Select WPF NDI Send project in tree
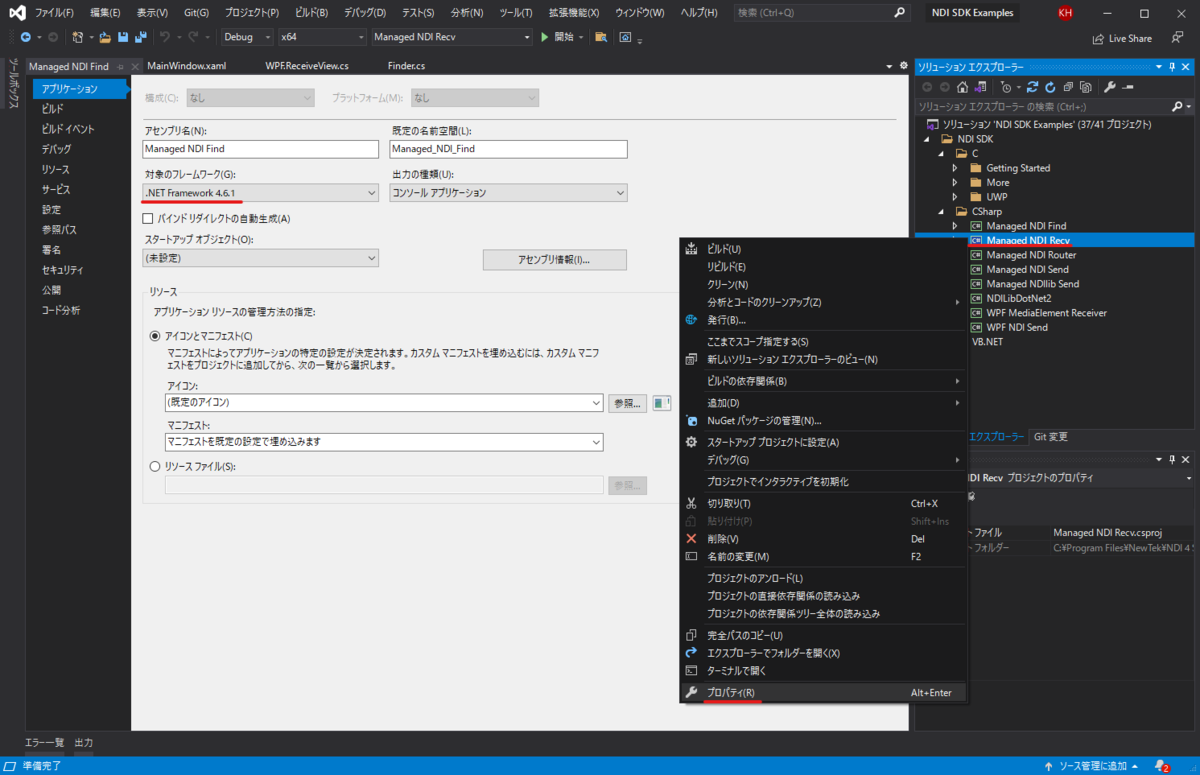1200x775 pixels. (x=1017, y=327)
